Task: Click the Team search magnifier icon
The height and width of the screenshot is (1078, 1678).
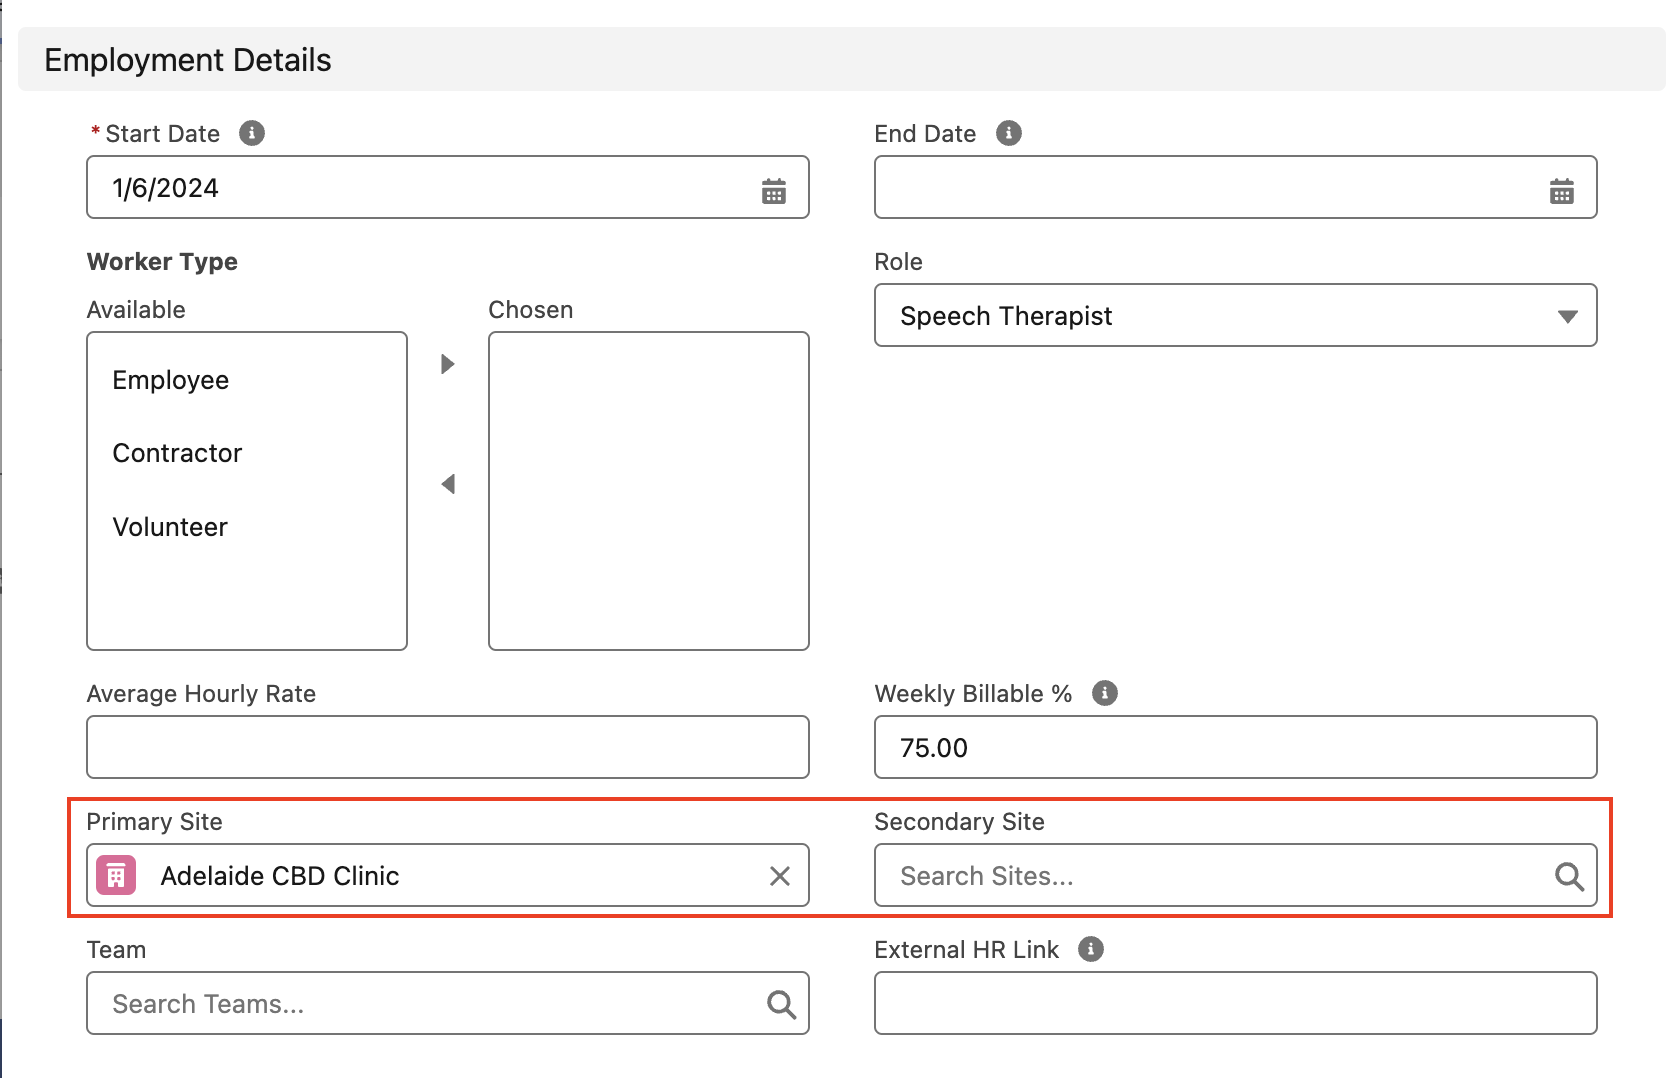Action: pyautogui.click(x=781, y=1004)
